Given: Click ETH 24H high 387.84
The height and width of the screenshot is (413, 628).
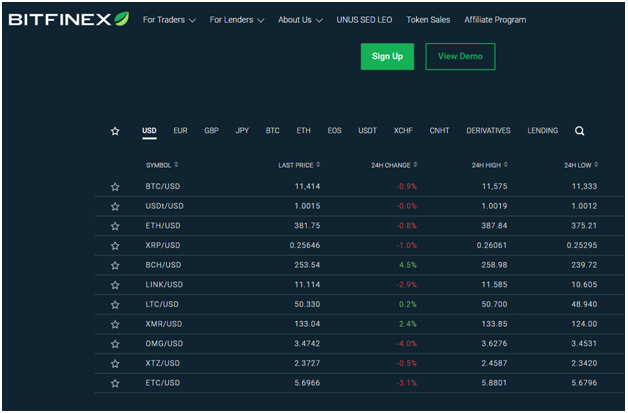Looking at the screenshot, I should point(494,226).
